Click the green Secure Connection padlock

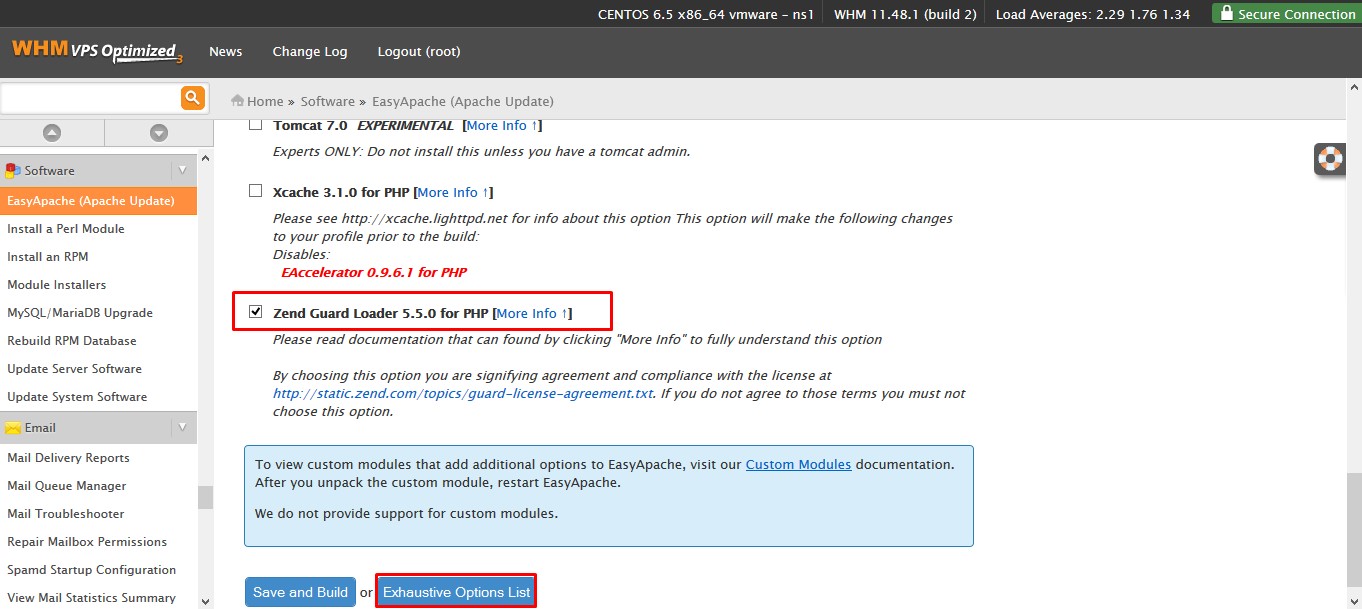pyautogui.click(x=1226, y=14)
